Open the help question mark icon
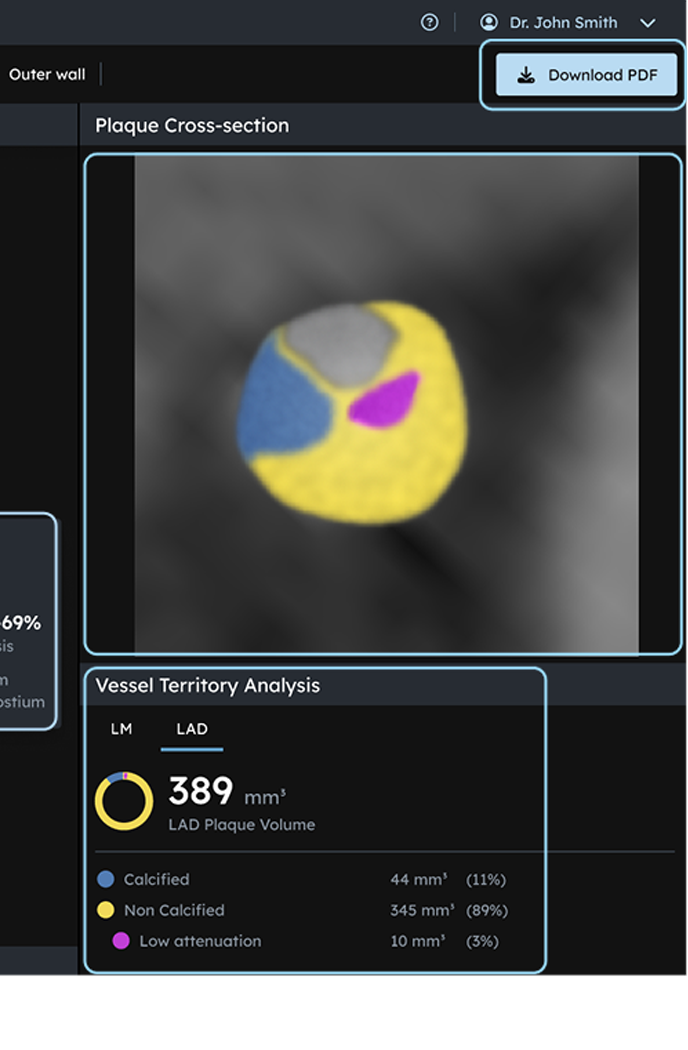 pos(429,22)
